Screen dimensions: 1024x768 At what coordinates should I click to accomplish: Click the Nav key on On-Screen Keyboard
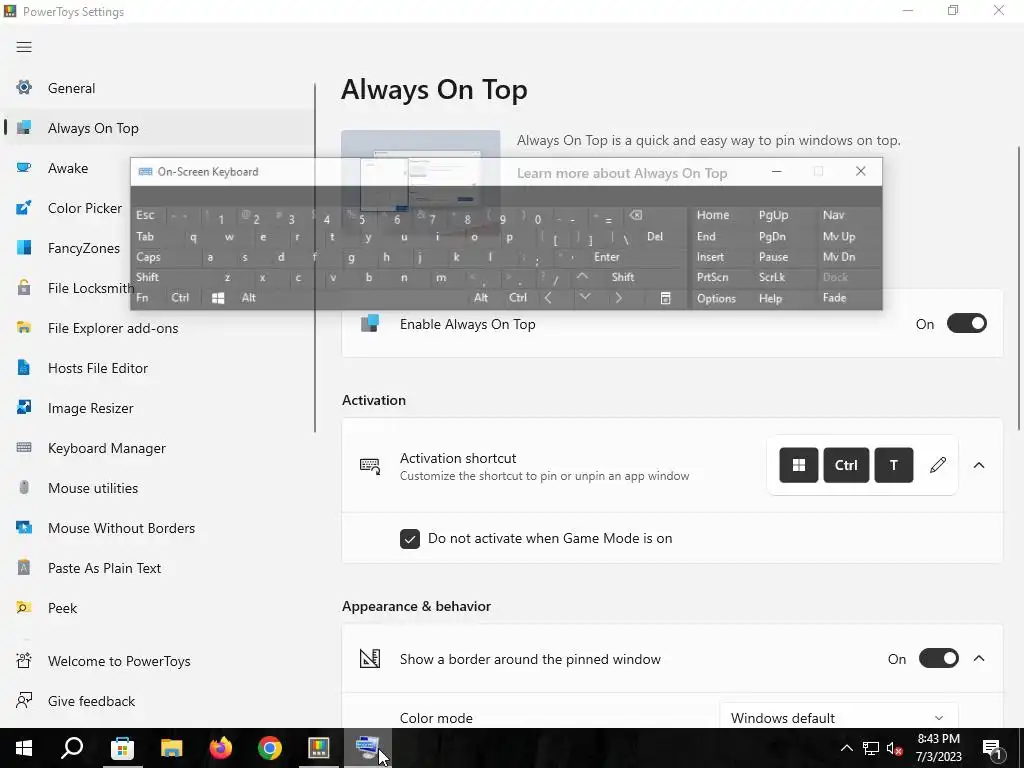coord(833,215)
